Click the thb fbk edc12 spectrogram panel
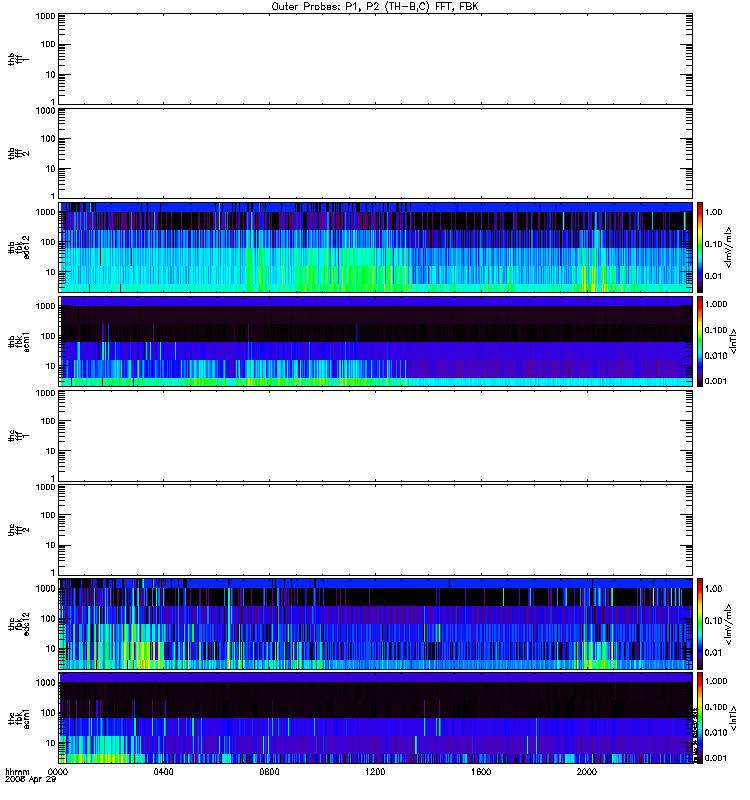The height and width of the screenshot is (800, 750). pos(375,247)
